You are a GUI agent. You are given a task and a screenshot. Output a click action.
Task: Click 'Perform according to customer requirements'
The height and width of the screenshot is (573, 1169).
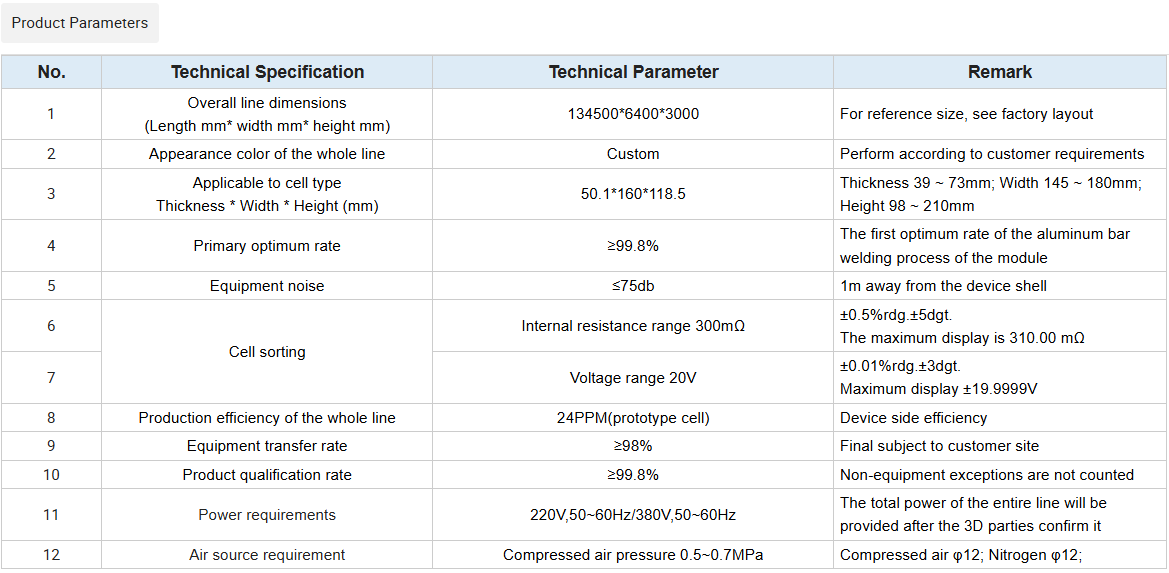(992, 154)
